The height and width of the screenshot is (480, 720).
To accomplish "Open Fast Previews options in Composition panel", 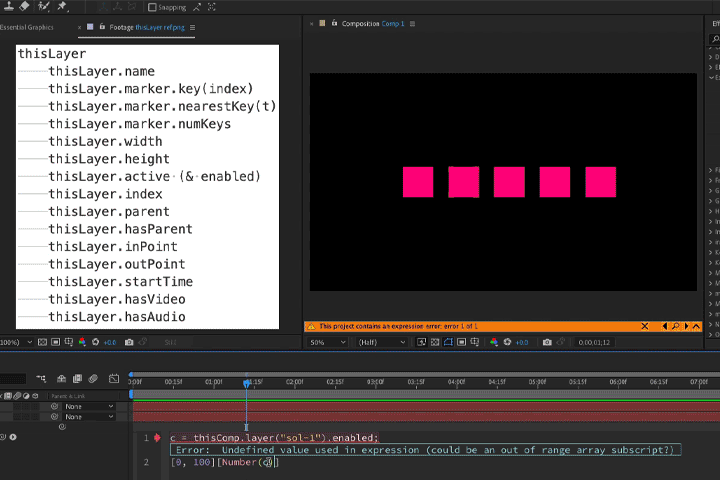I will tap(421, 342).
